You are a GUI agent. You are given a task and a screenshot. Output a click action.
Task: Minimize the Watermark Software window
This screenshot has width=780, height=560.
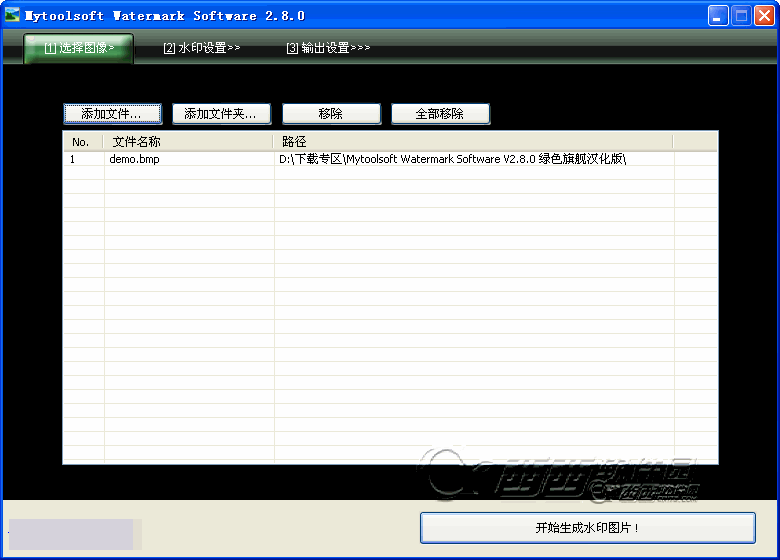(718, 16)
